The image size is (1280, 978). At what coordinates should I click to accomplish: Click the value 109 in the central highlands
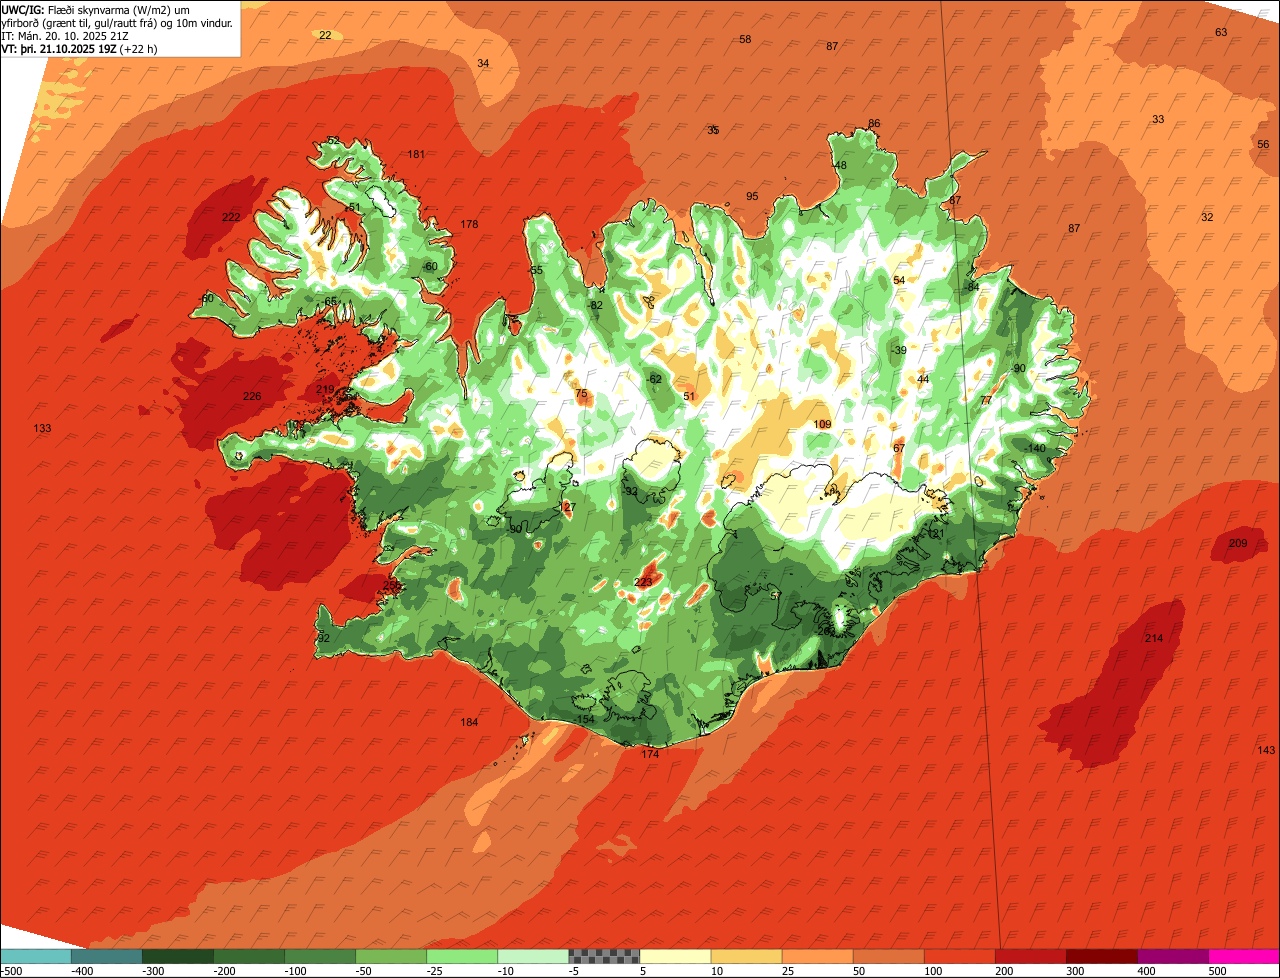(x=822, y=424)
